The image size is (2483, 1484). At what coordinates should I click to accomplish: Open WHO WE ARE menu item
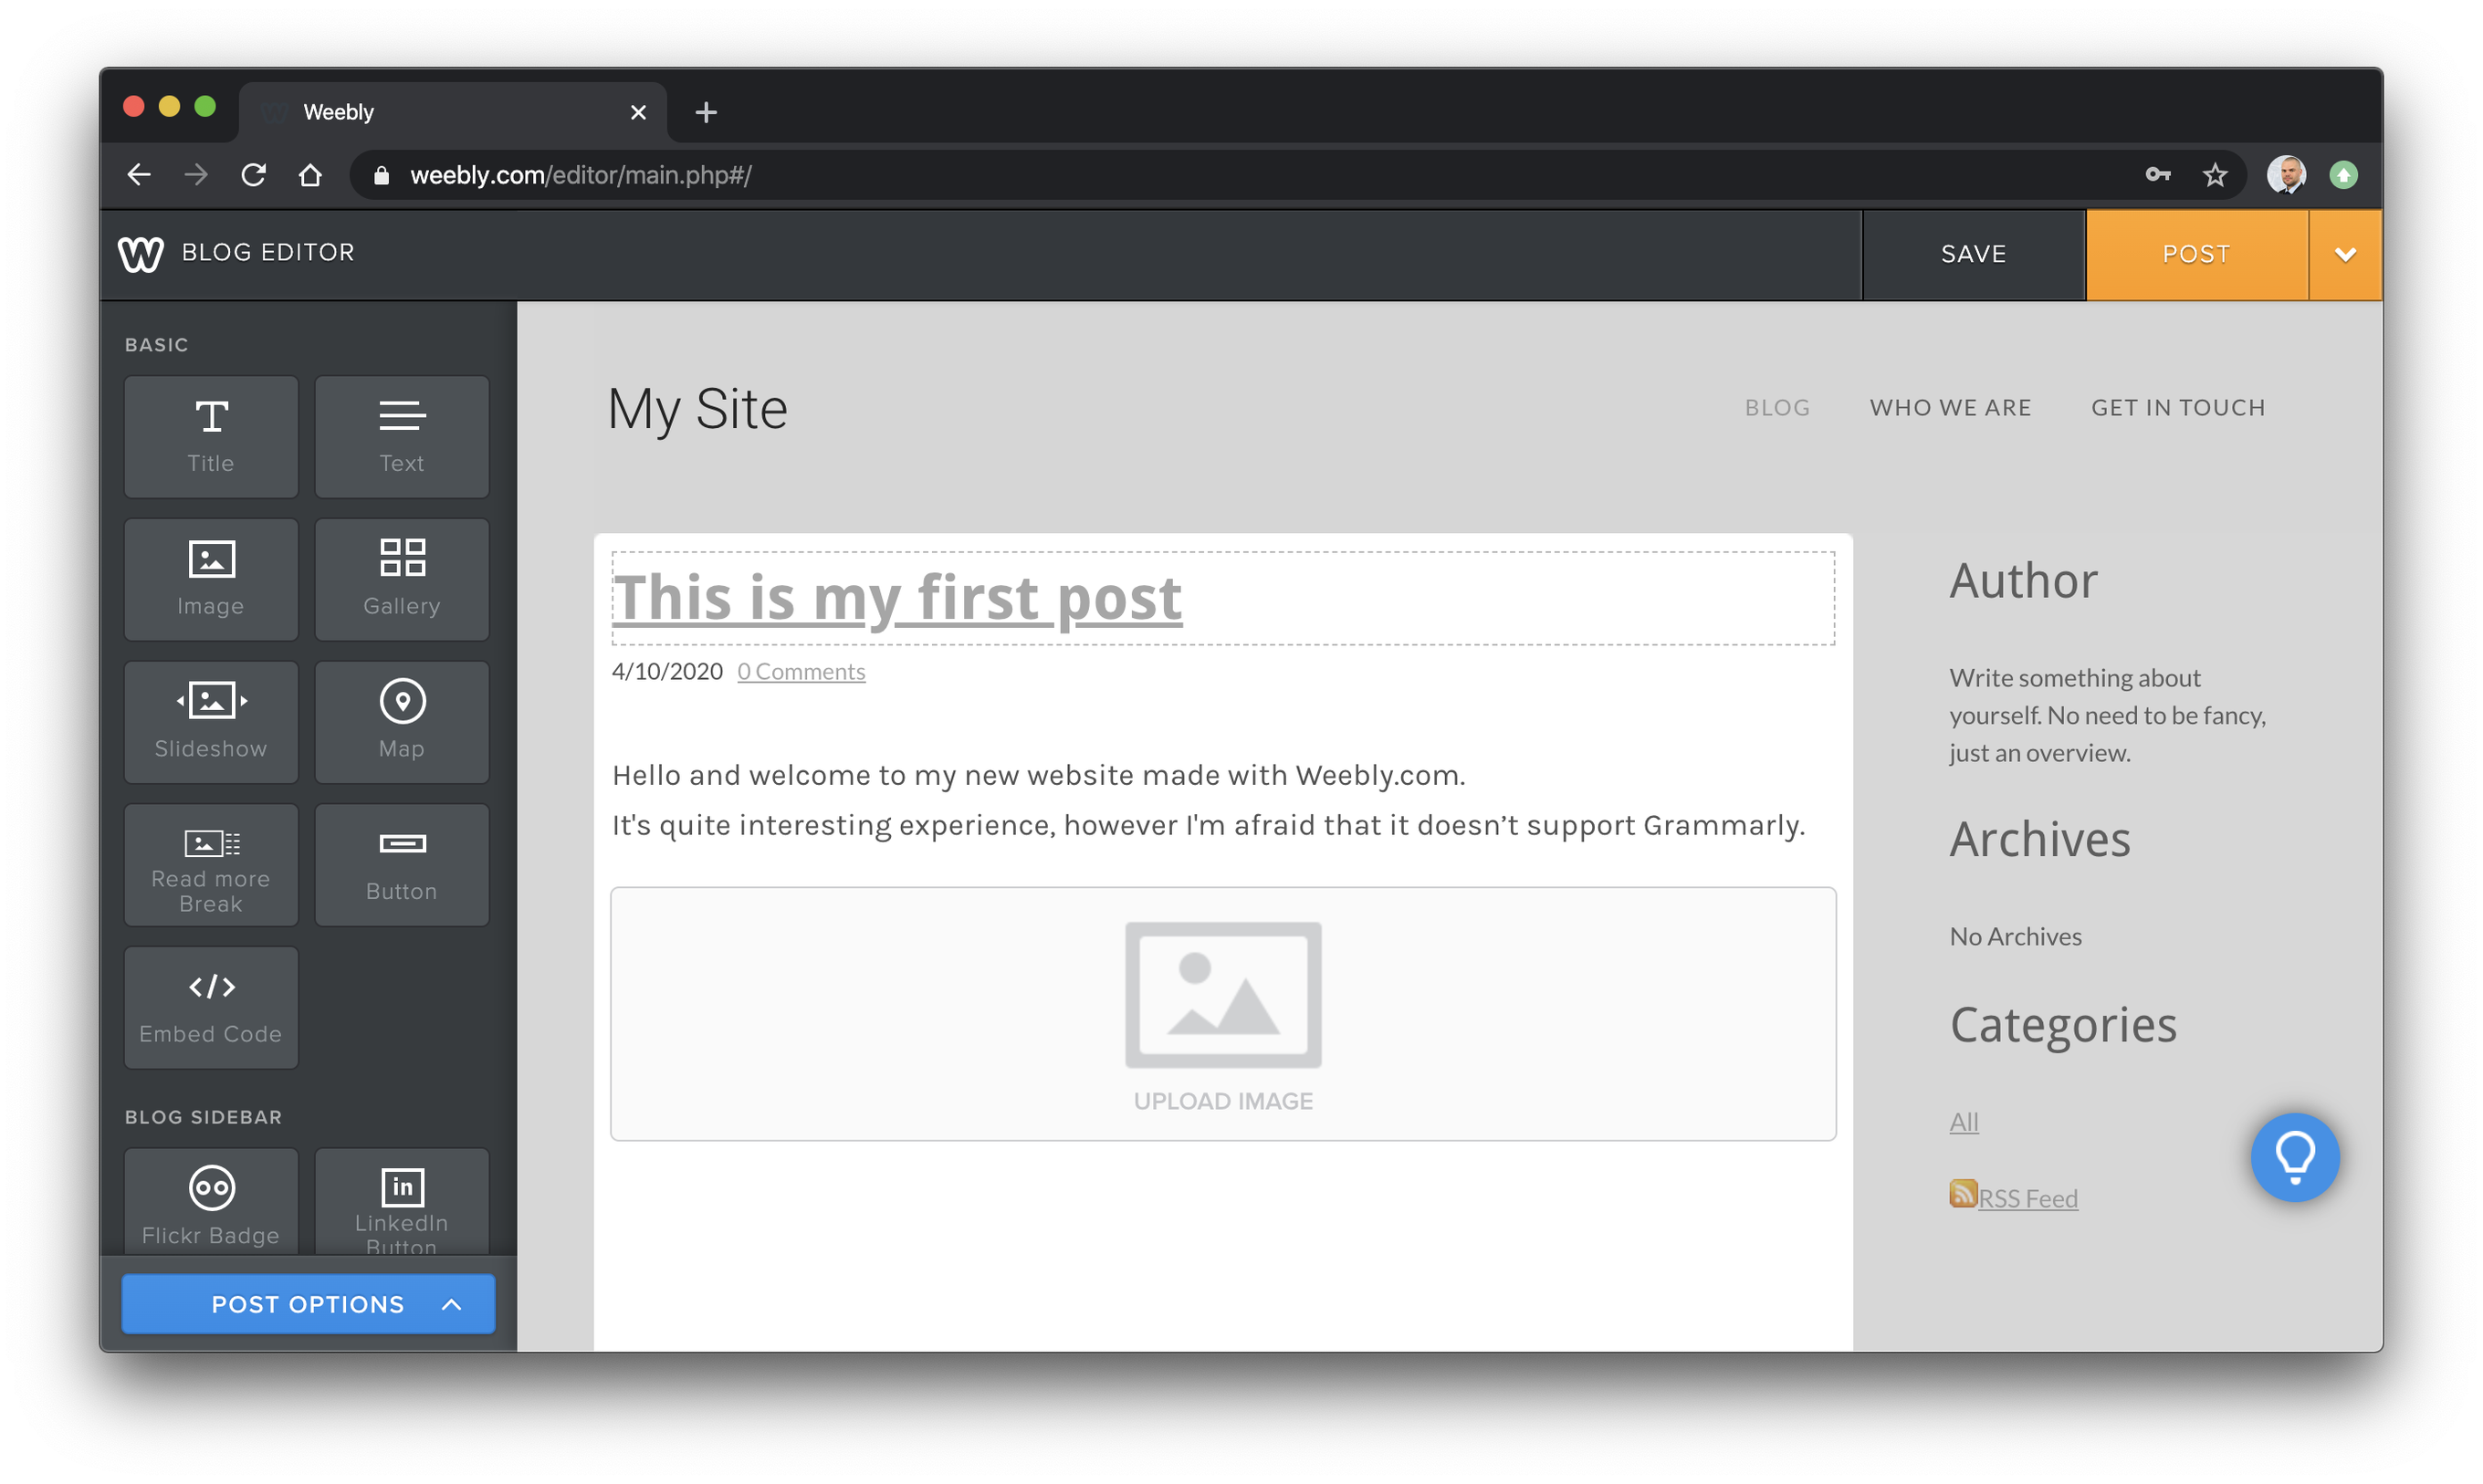(x=1950, y=408)
